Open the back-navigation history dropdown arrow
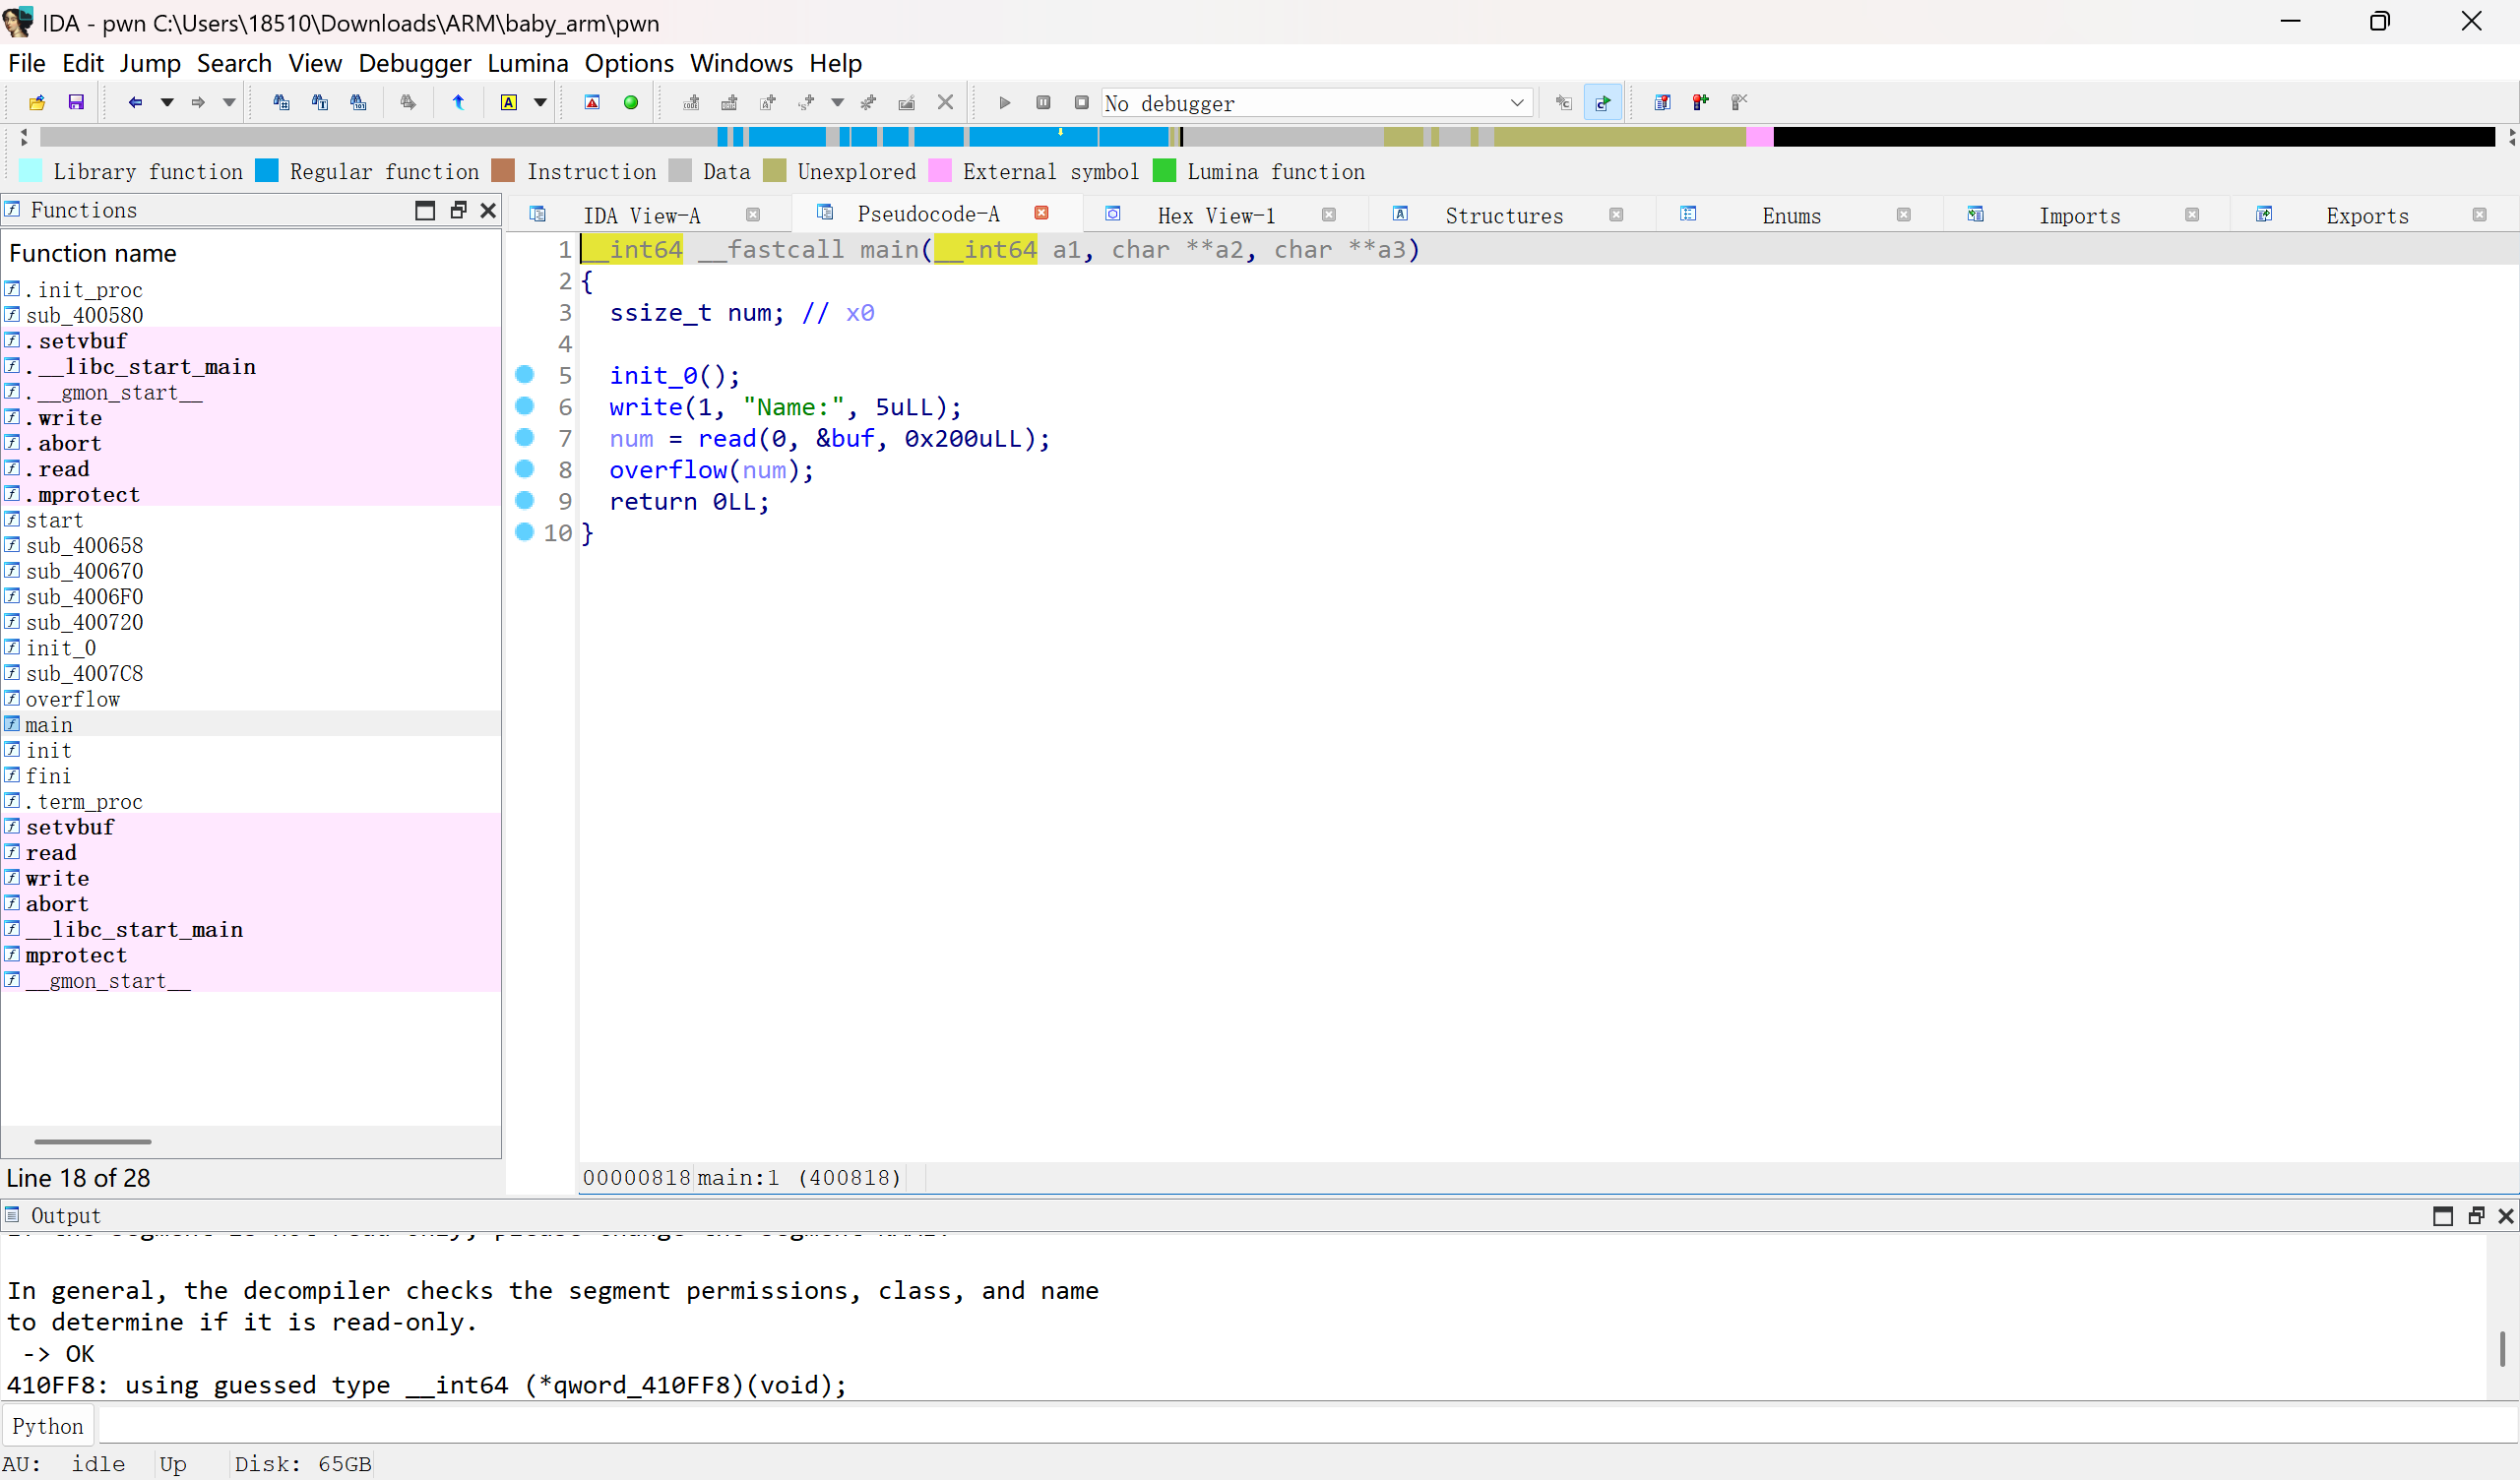Image resolution: width=2520 pixels, height=1480 pixels. pos(167,102)
